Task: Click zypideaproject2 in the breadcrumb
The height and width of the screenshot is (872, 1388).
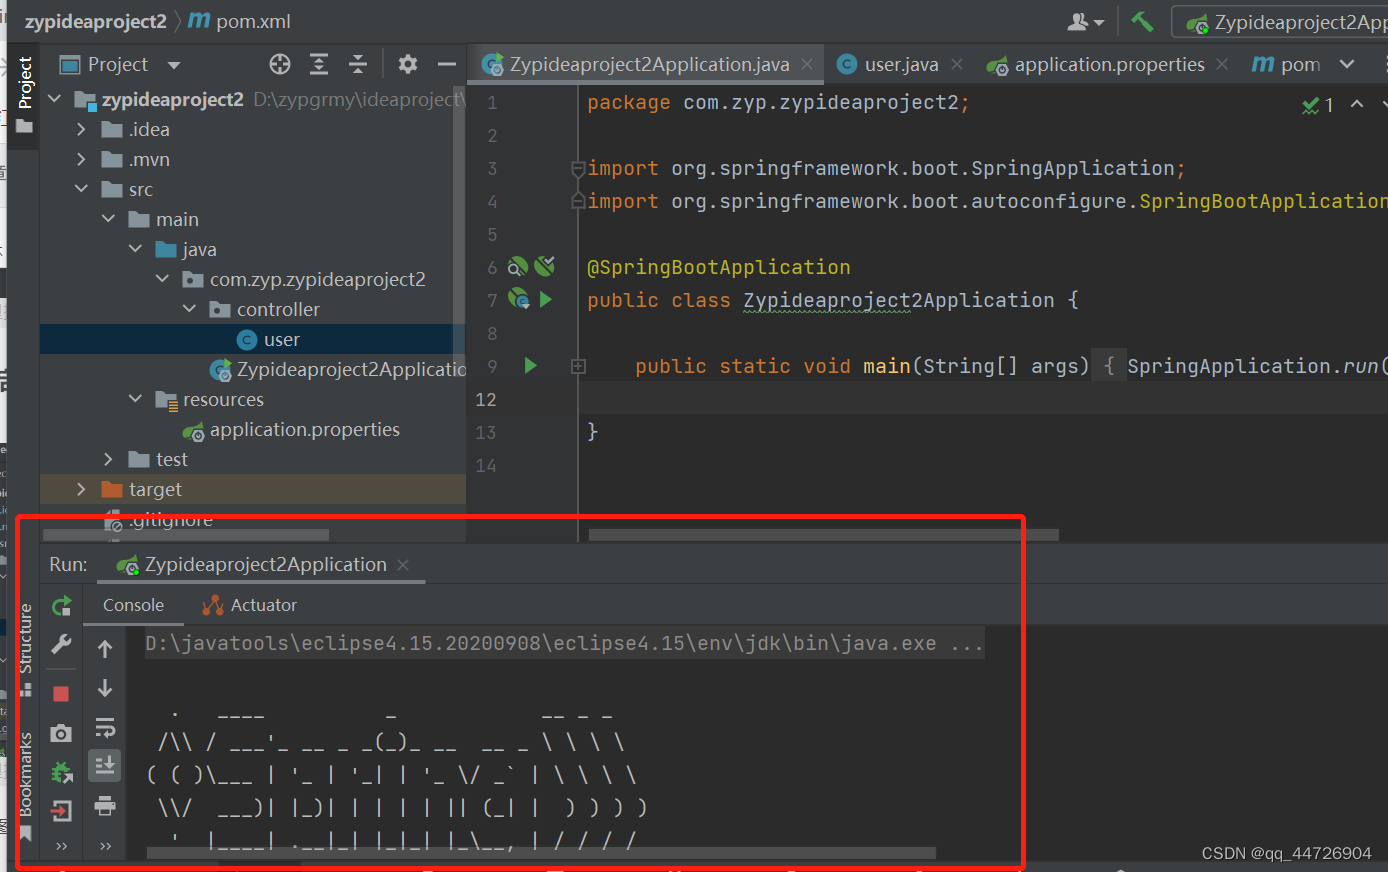Action: (x=96, y=21)
